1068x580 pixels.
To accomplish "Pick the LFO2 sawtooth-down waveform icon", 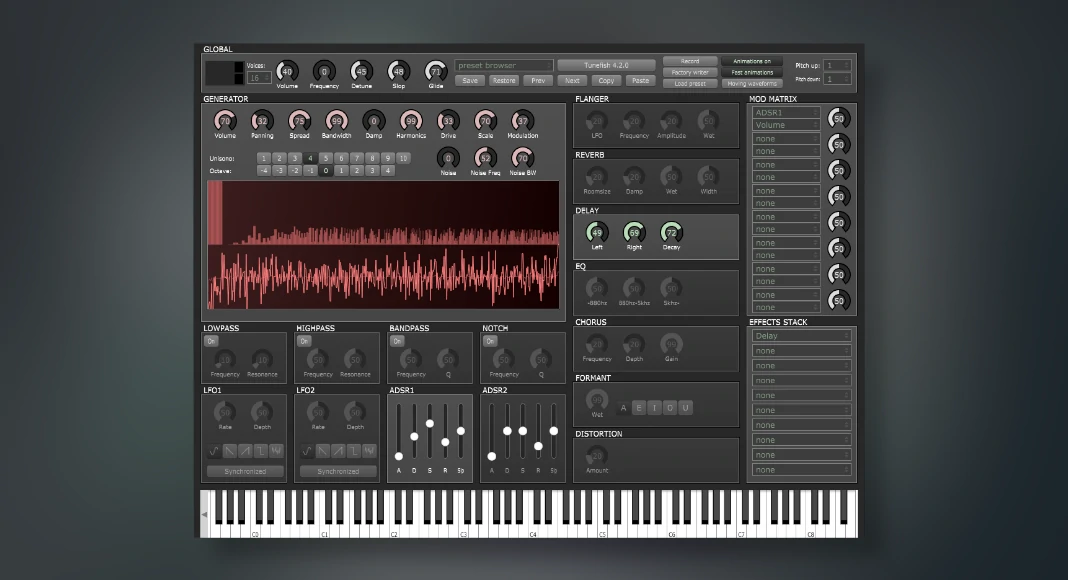I will coord(323,451).
